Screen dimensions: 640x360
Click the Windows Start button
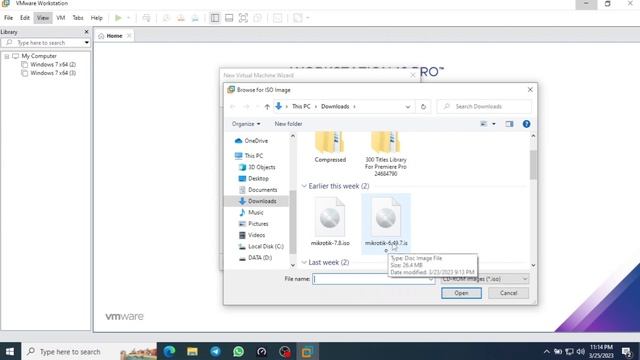point(10,351)
